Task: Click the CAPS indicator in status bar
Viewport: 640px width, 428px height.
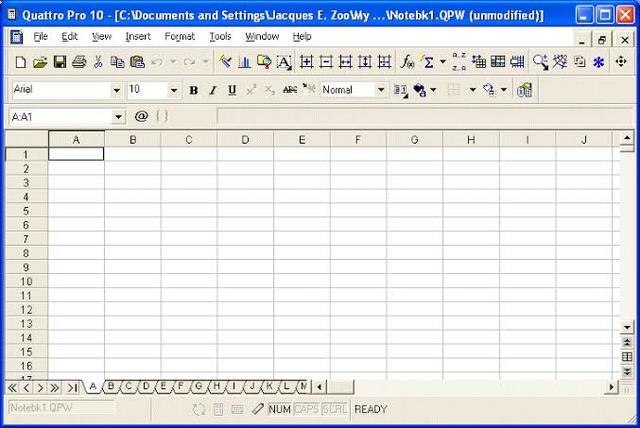Action: [x=307, y=409]
